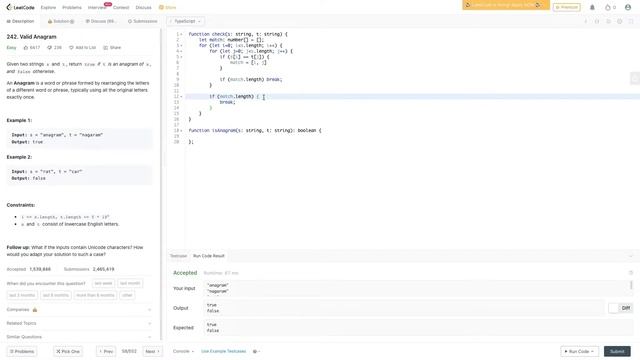Screen dimensions: 640x360
Task: Open the Console dropdown
Action: coord(183,351)
